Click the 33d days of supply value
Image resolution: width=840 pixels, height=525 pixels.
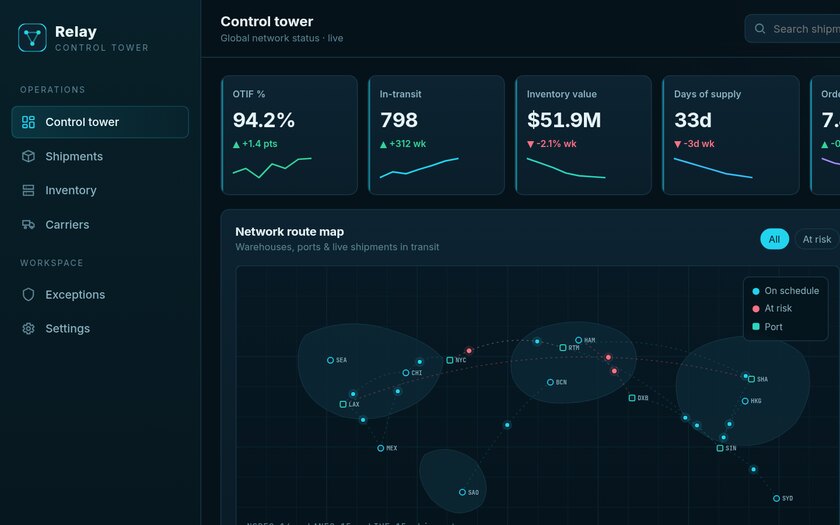point(693,120)
